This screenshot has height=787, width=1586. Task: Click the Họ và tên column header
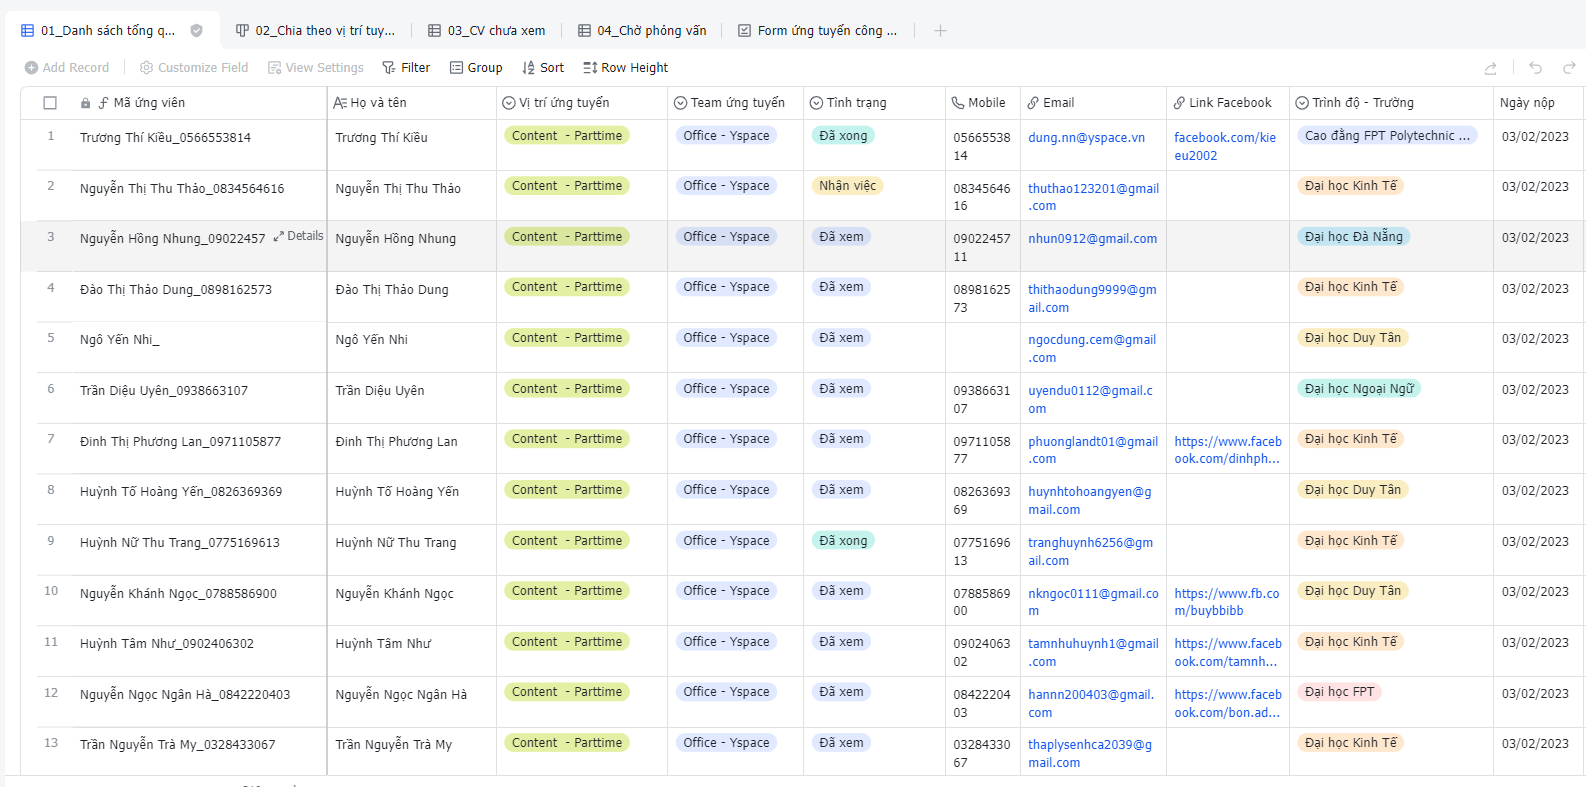(412, 103)
